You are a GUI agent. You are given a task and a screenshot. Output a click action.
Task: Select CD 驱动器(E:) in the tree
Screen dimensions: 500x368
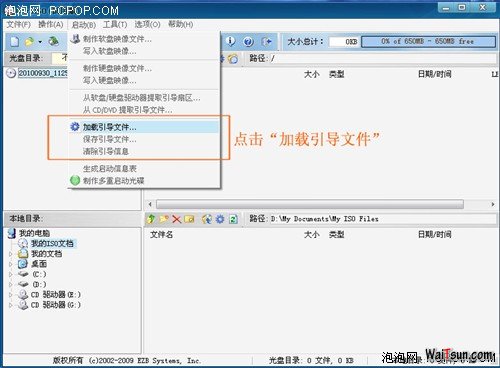pos(56,295)
